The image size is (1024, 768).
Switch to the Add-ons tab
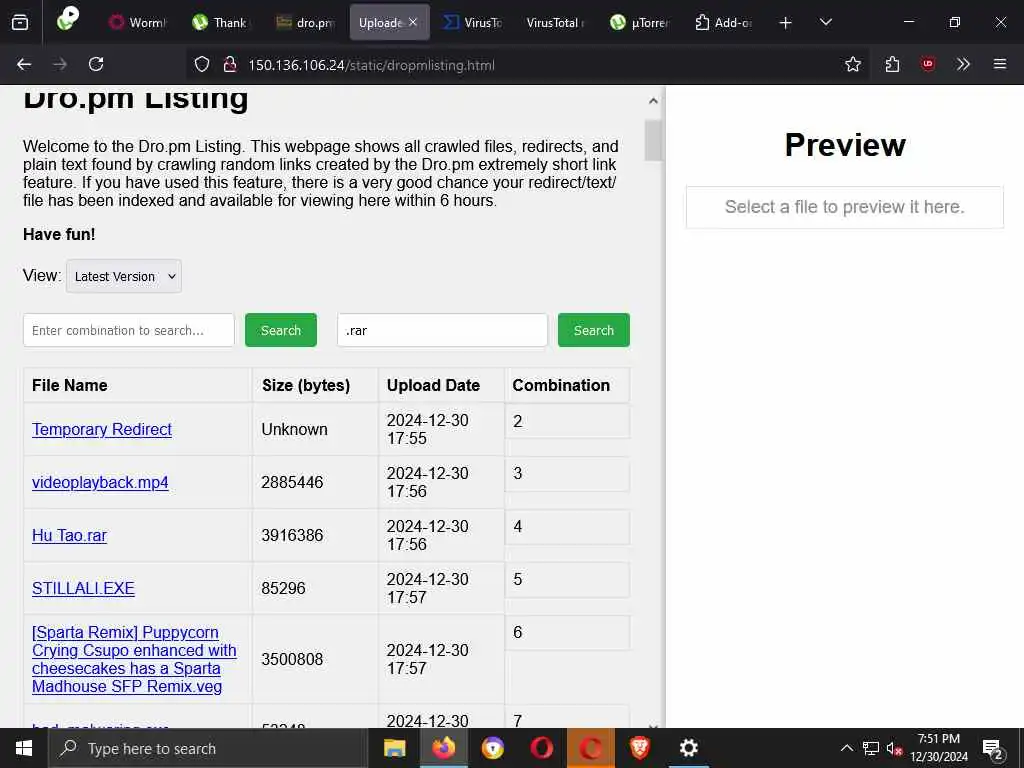723,22
